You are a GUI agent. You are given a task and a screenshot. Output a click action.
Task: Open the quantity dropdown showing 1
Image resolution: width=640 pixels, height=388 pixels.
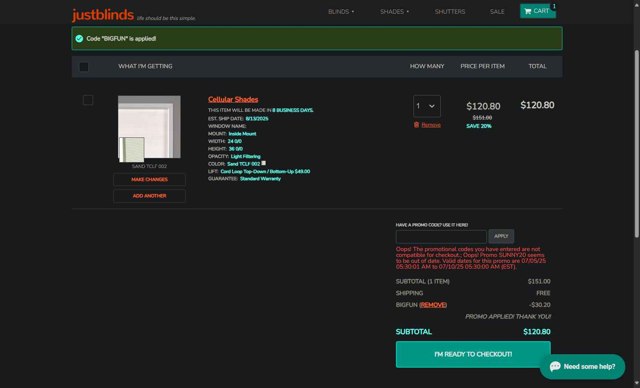point(427,106)
